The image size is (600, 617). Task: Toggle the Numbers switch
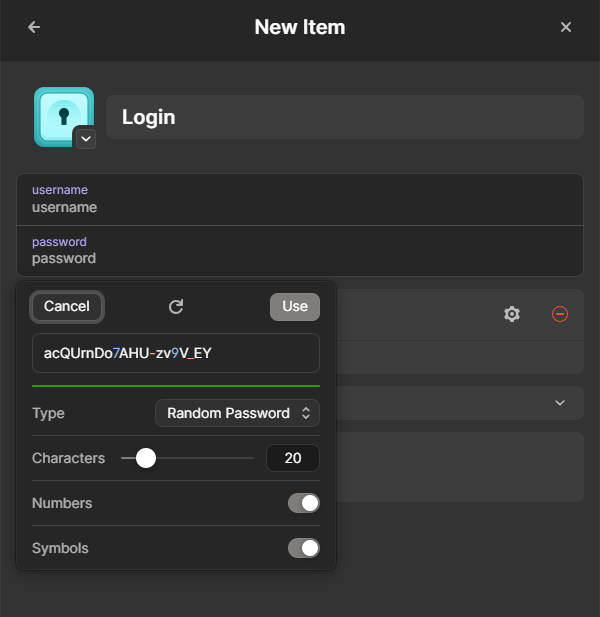pos(303,503)
